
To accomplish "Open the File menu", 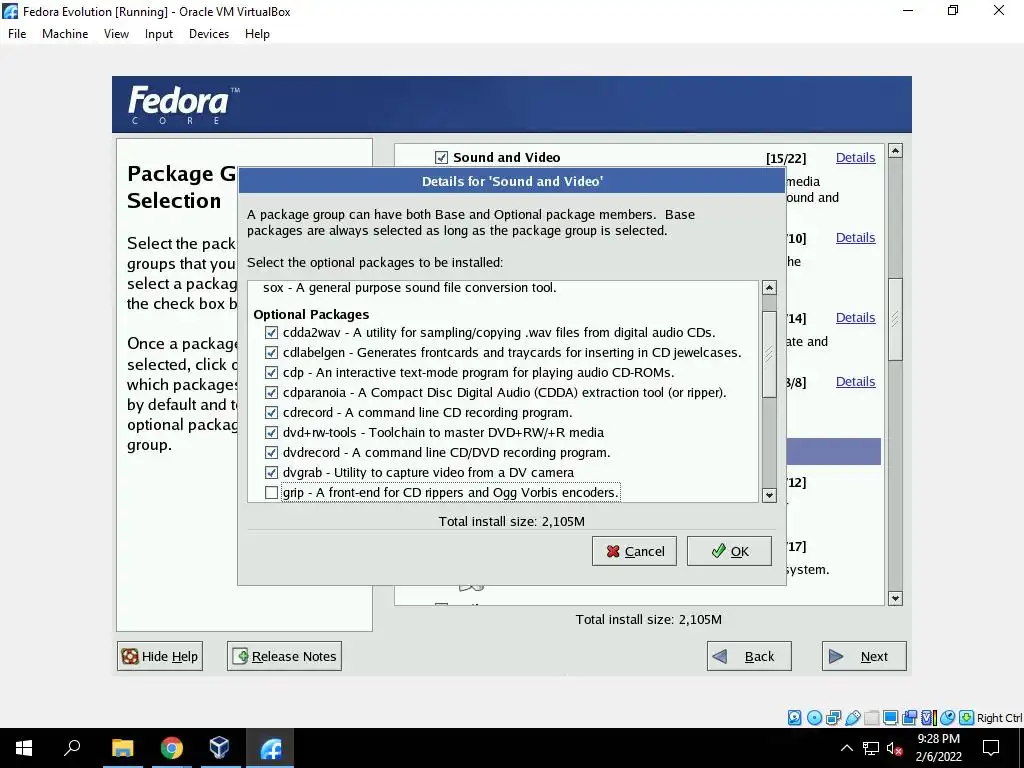I will click(17, 34).
